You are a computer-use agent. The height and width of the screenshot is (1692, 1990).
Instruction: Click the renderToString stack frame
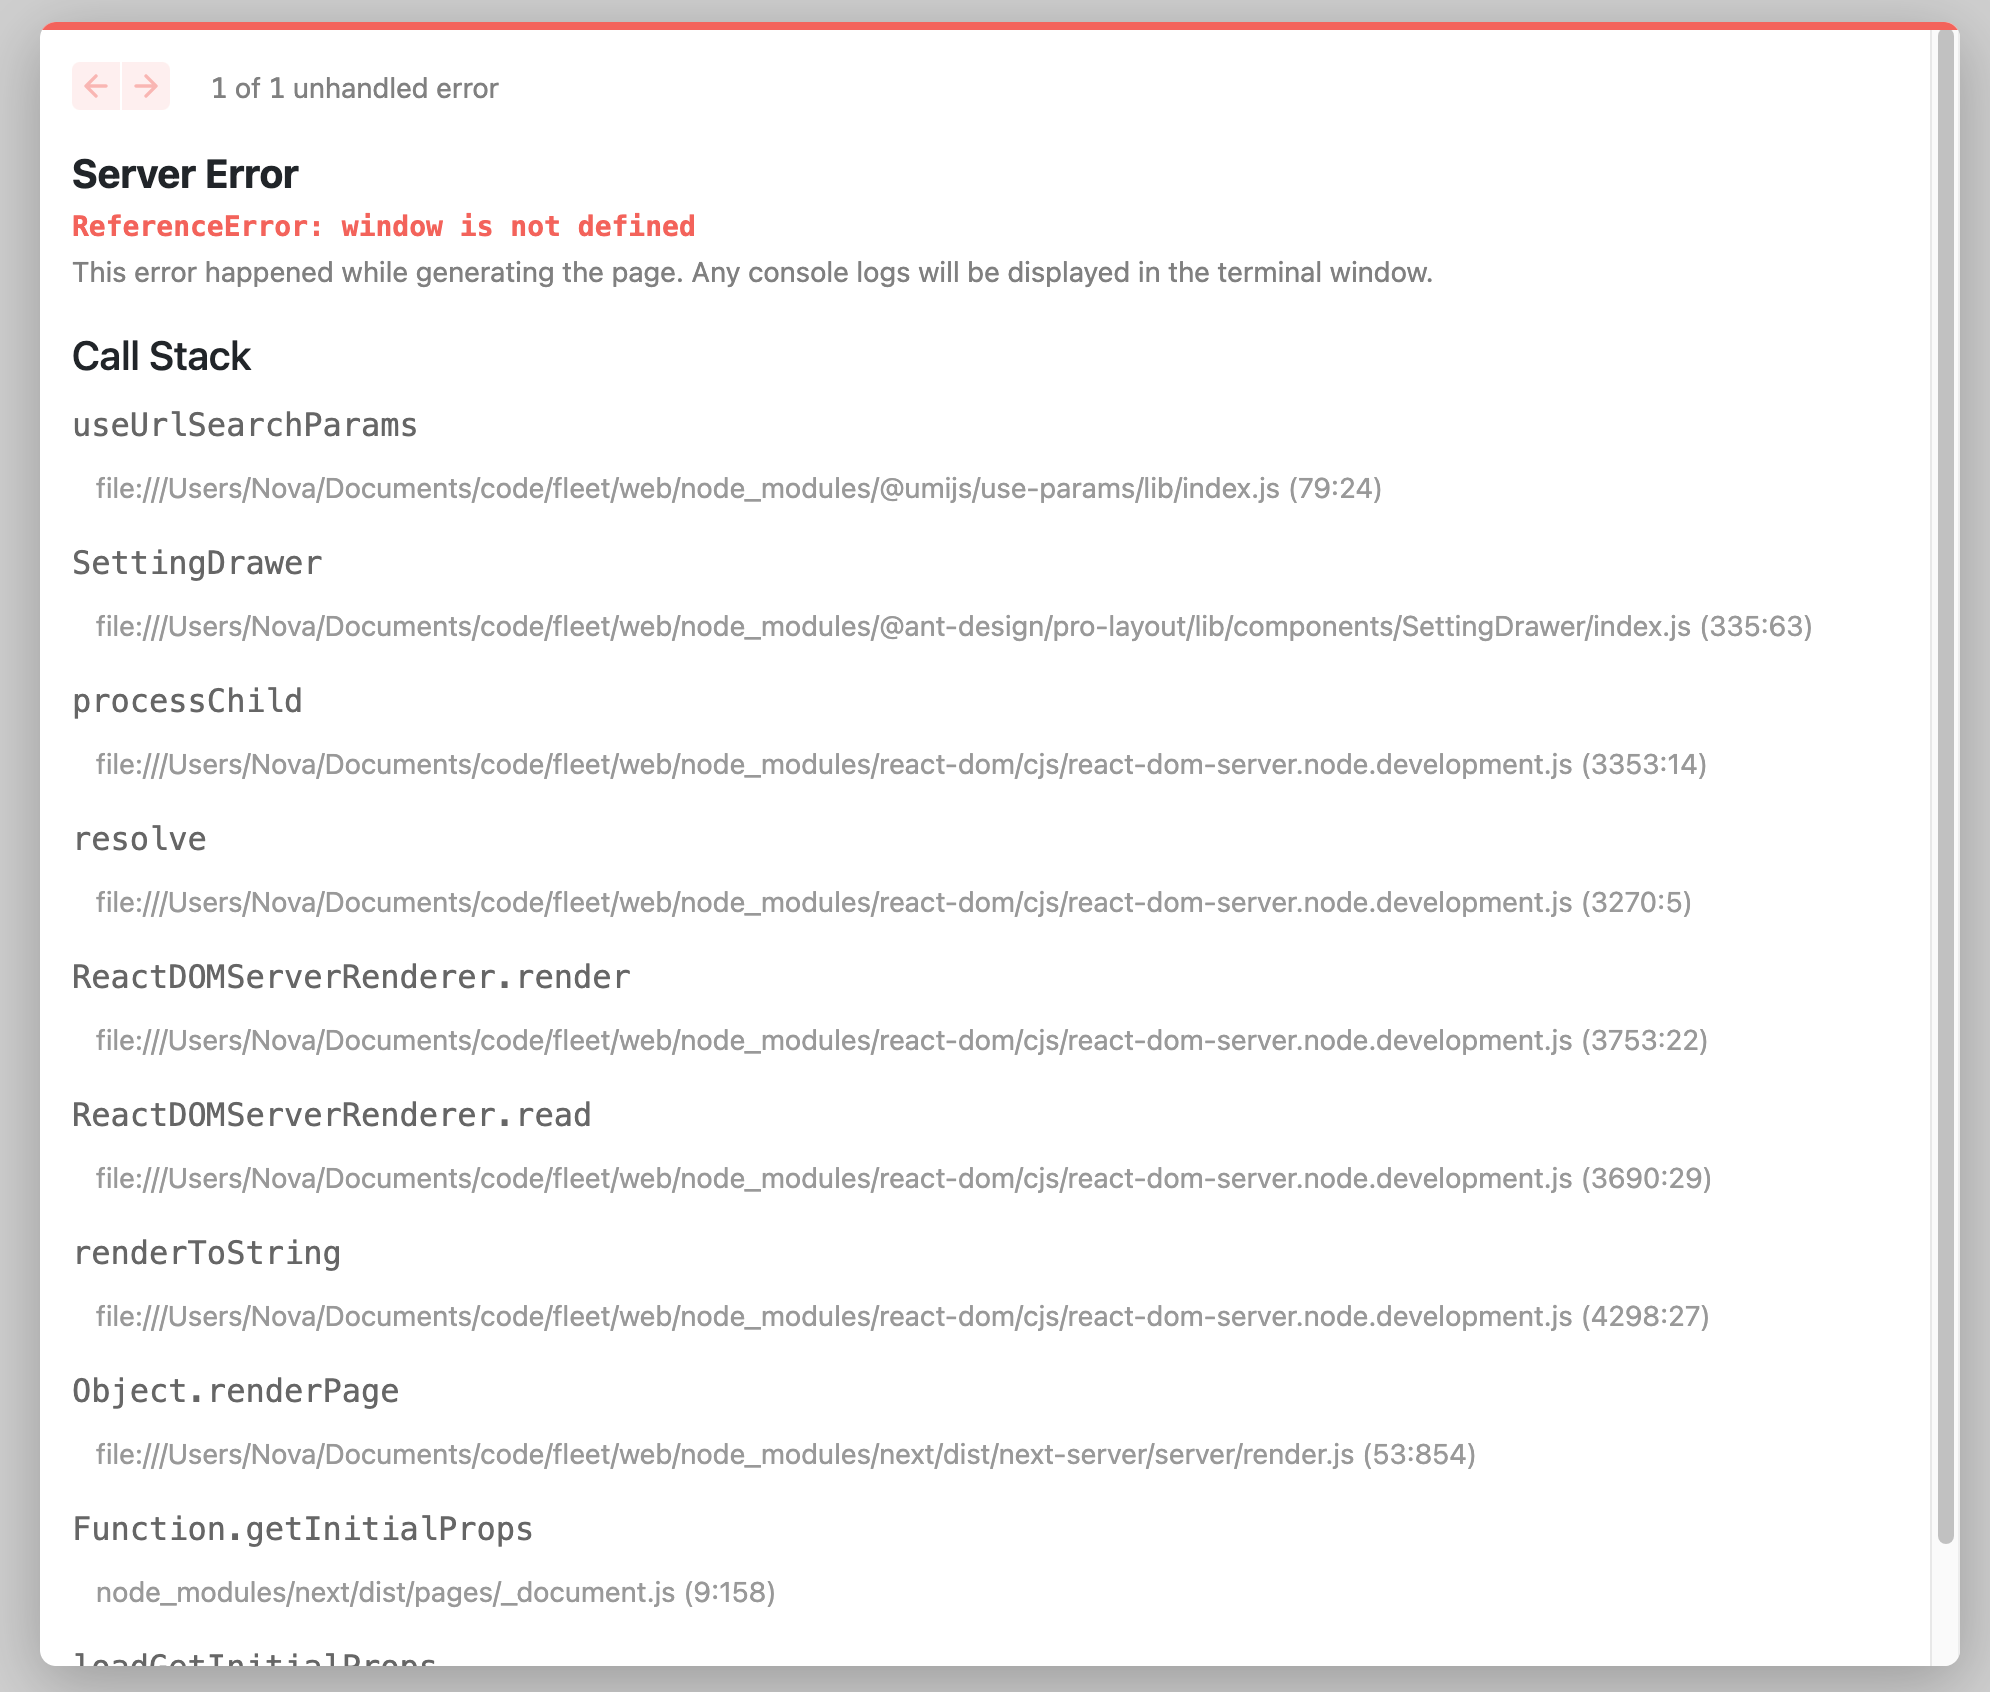point(206,1252)
